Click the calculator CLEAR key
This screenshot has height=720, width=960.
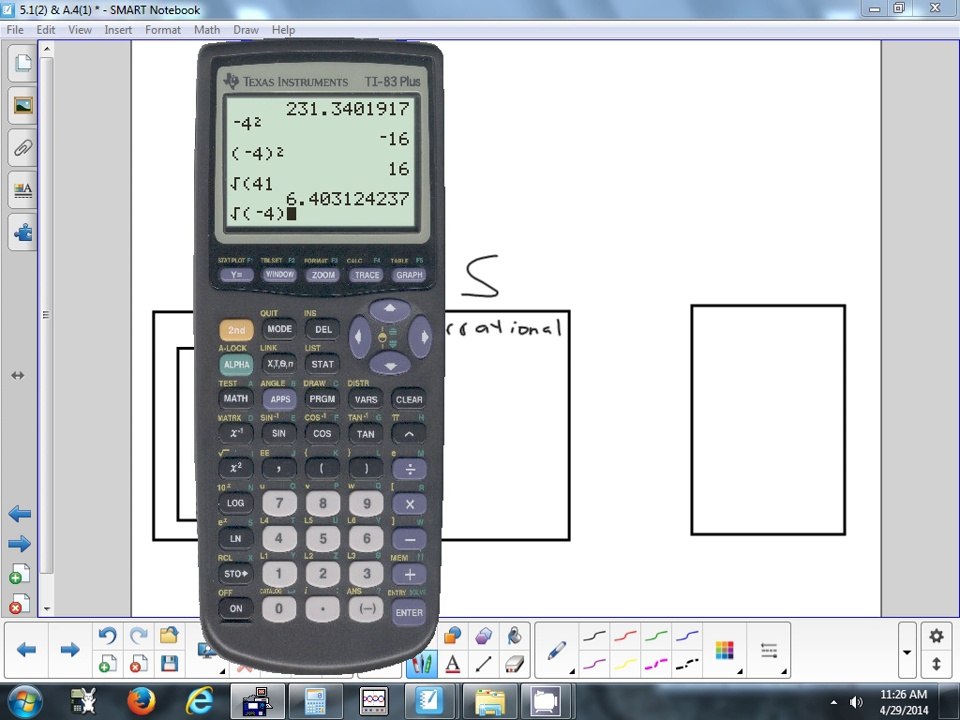[x=409, y=399]
